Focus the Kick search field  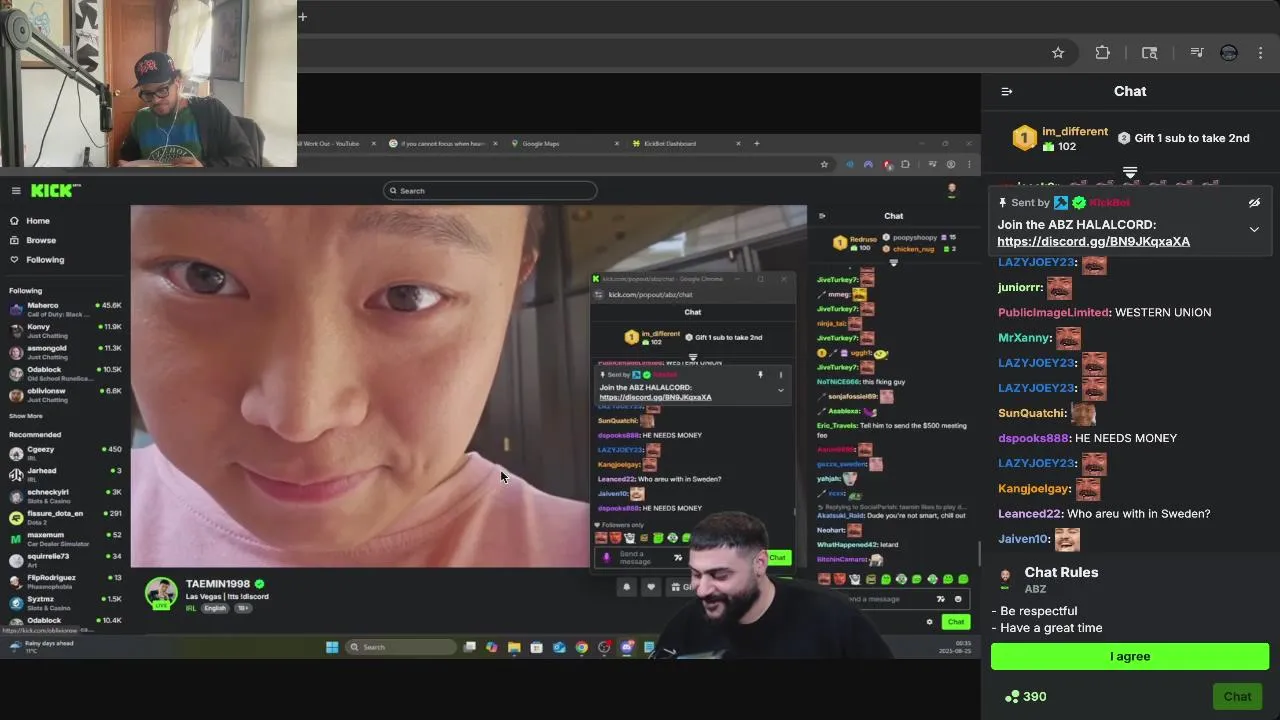(490, 190)
